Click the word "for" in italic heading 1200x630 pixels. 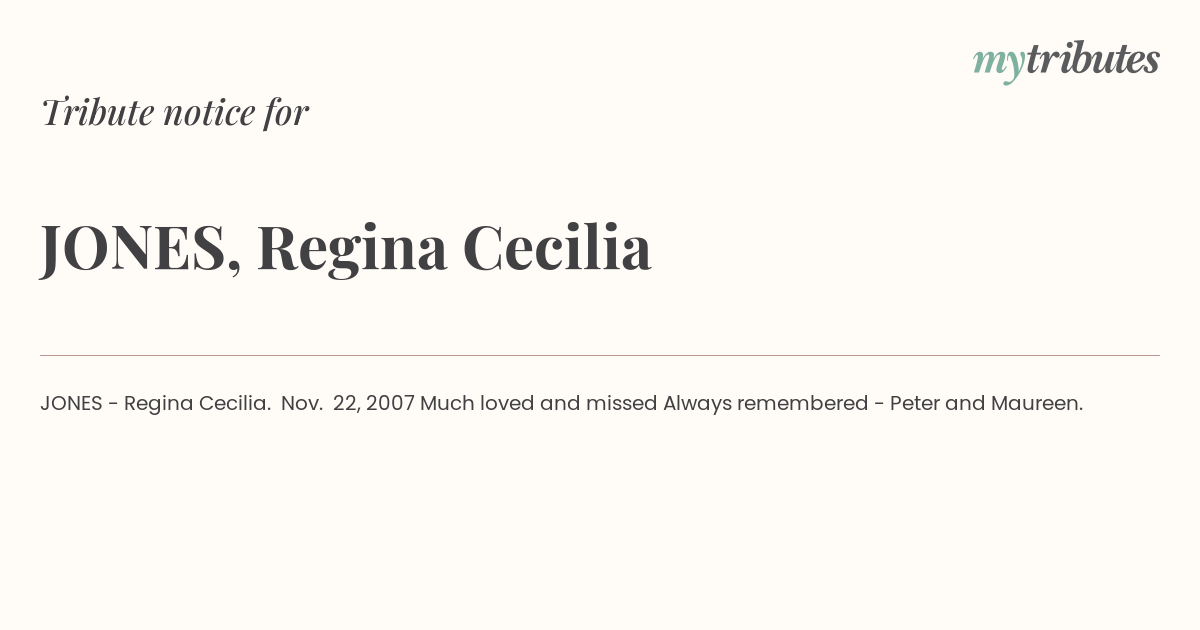(286, 112)
